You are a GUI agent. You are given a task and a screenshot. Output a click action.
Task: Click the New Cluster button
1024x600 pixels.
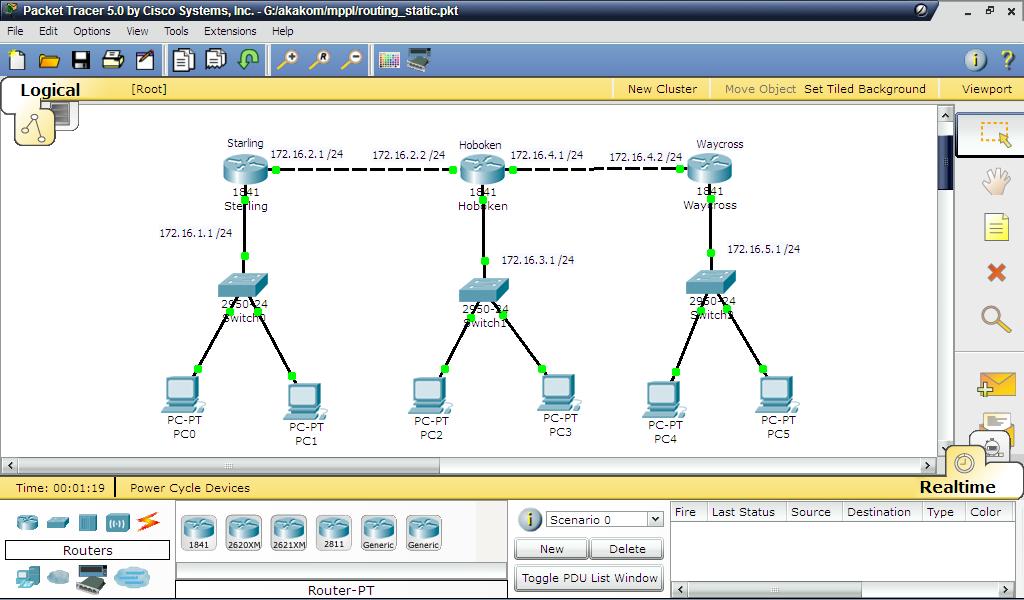662,89
